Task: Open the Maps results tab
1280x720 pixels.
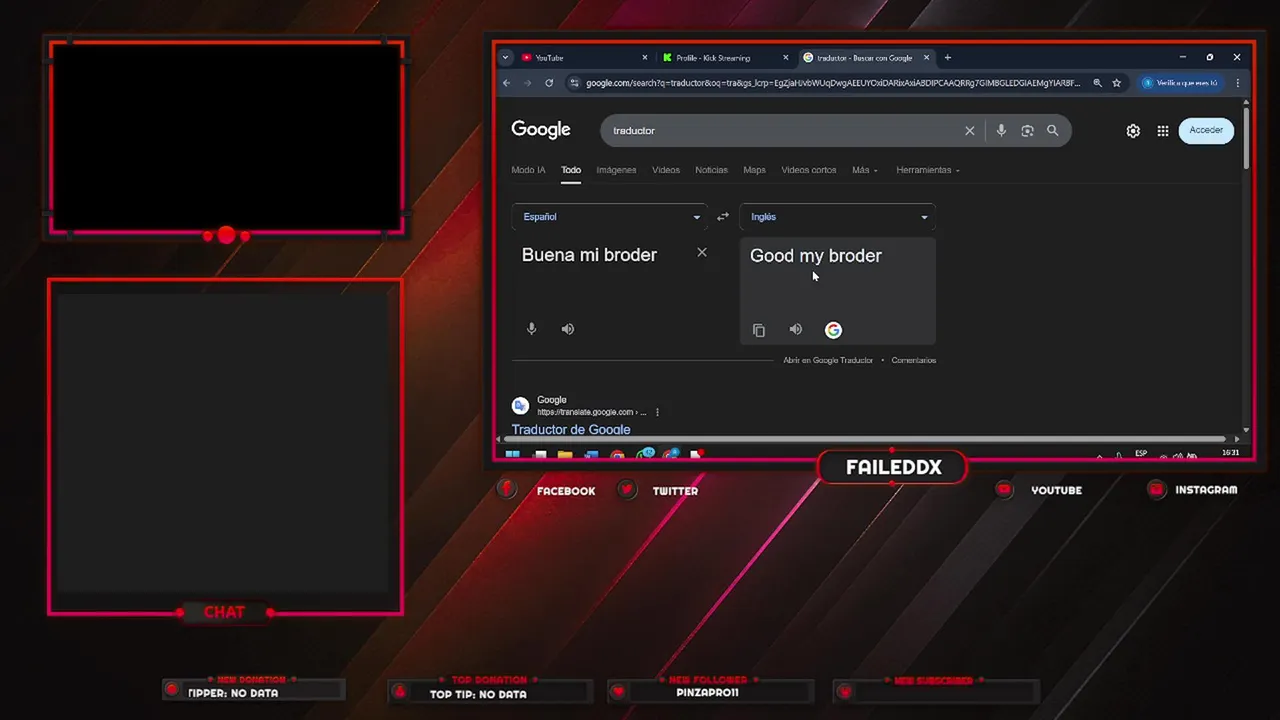Action: point(754,170)
